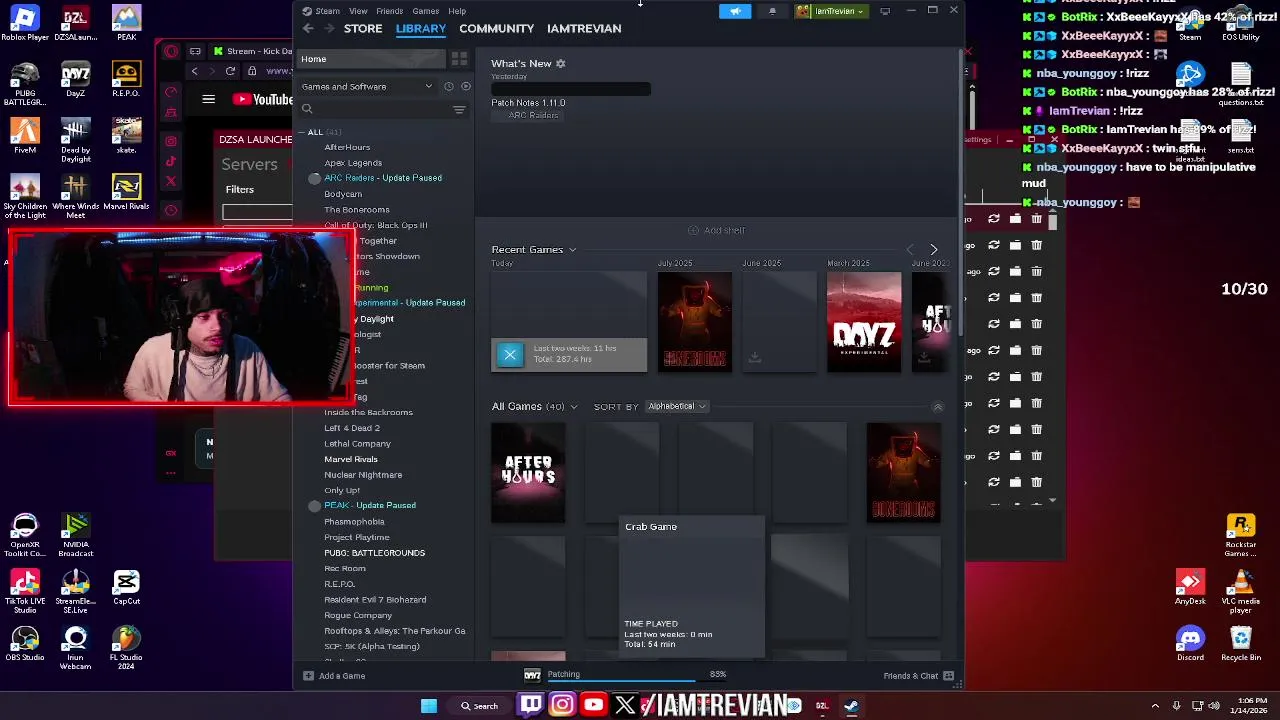Open YouTube hamburger menu in browser

tap(208, 99)
